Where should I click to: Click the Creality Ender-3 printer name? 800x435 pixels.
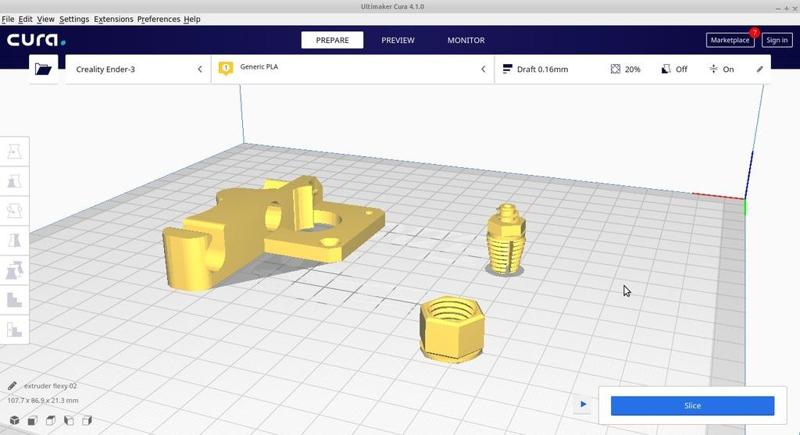tap(106, 69)
